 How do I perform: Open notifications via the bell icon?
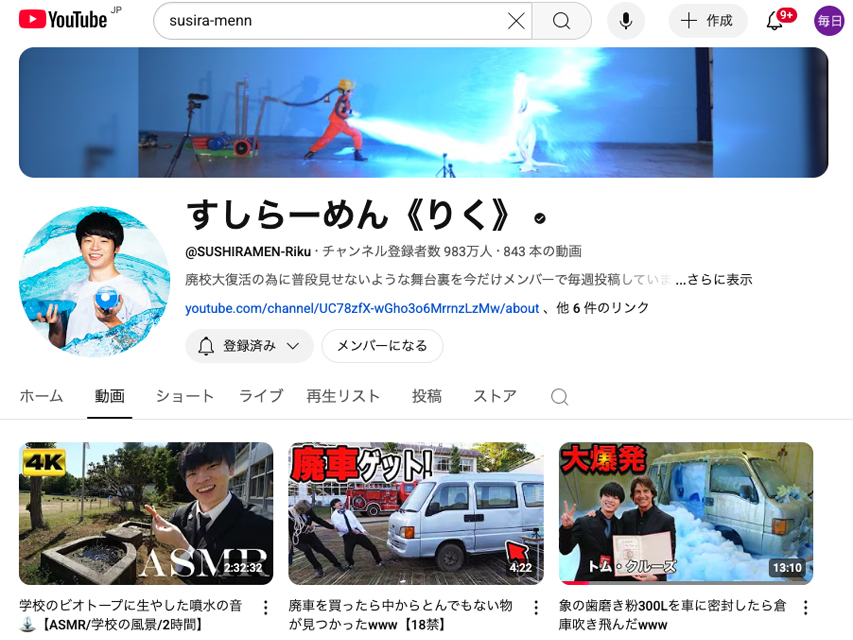773,20
